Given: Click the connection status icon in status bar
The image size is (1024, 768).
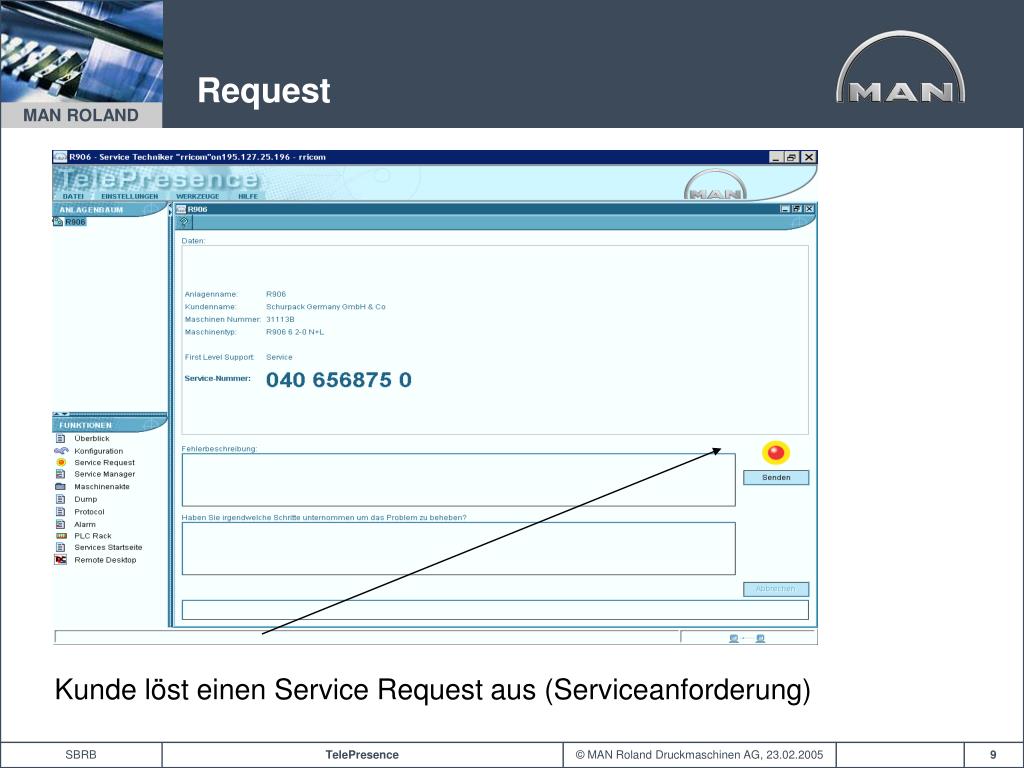Looking at the screenshot, I should [746, 638].
